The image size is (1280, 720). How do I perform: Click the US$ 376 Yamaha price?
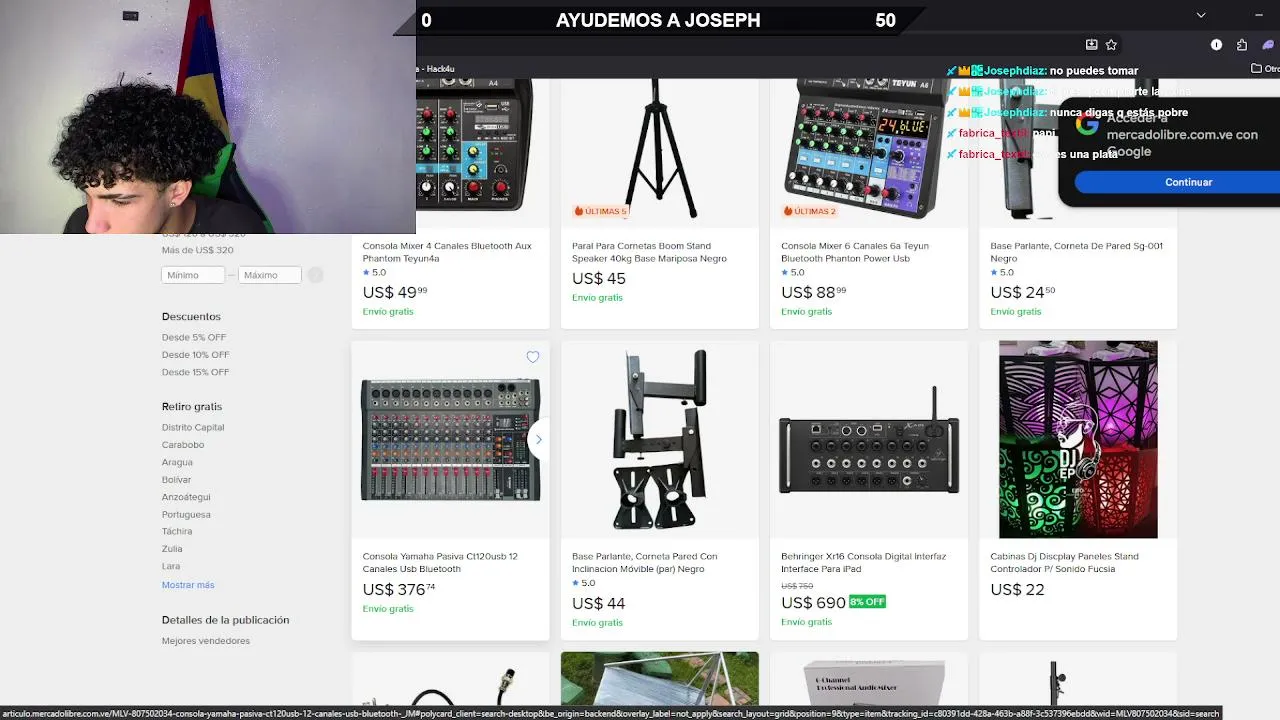399,589
